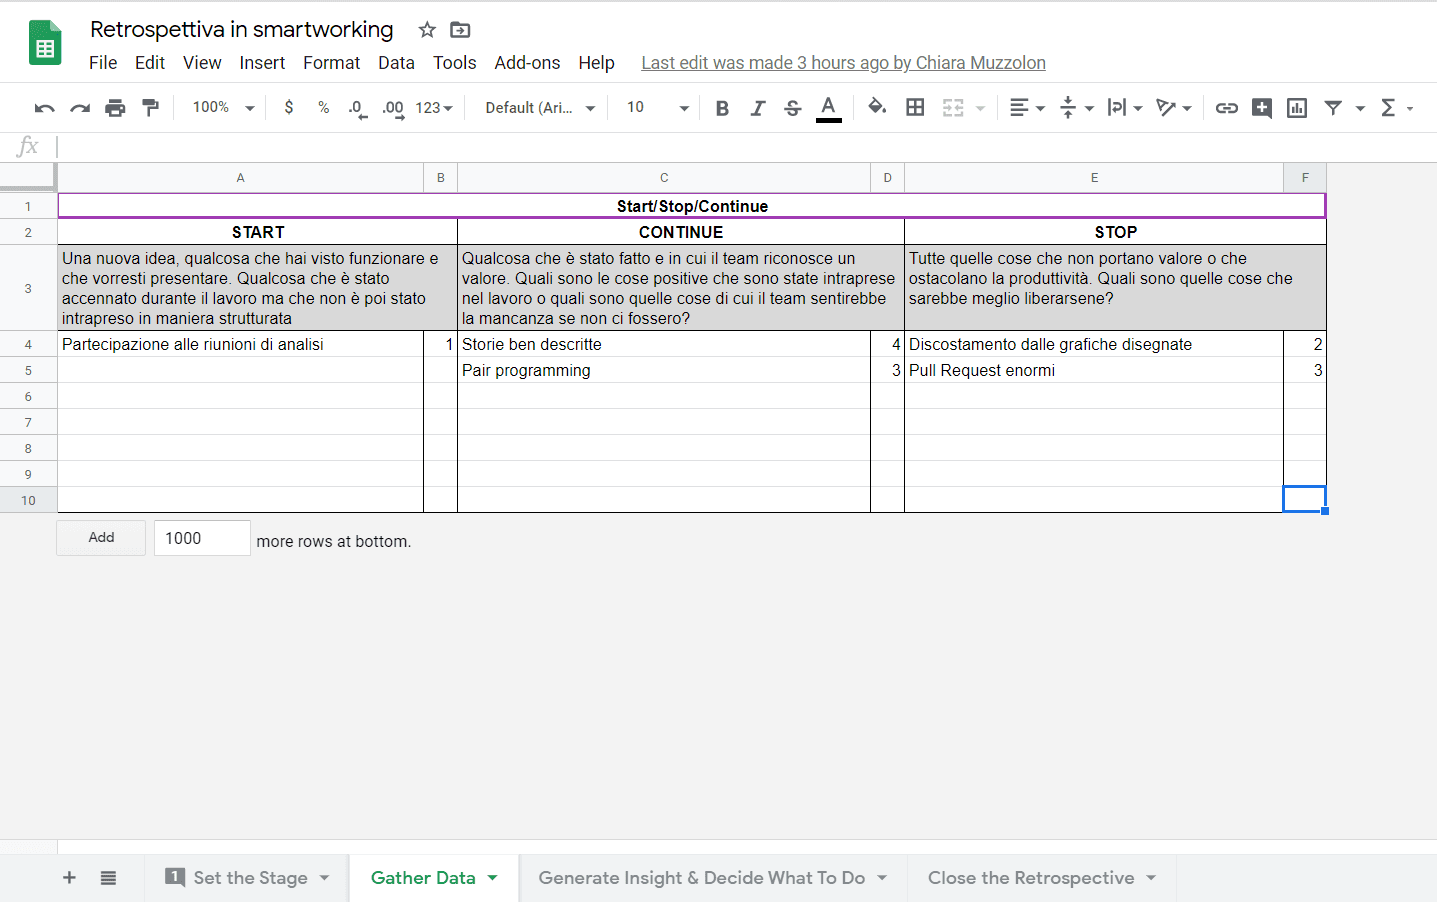Image resolution: width=1437 pixels, height=902 pixels.
Task: Open the zoom 100% dropdown
Action: pos(223,107)
